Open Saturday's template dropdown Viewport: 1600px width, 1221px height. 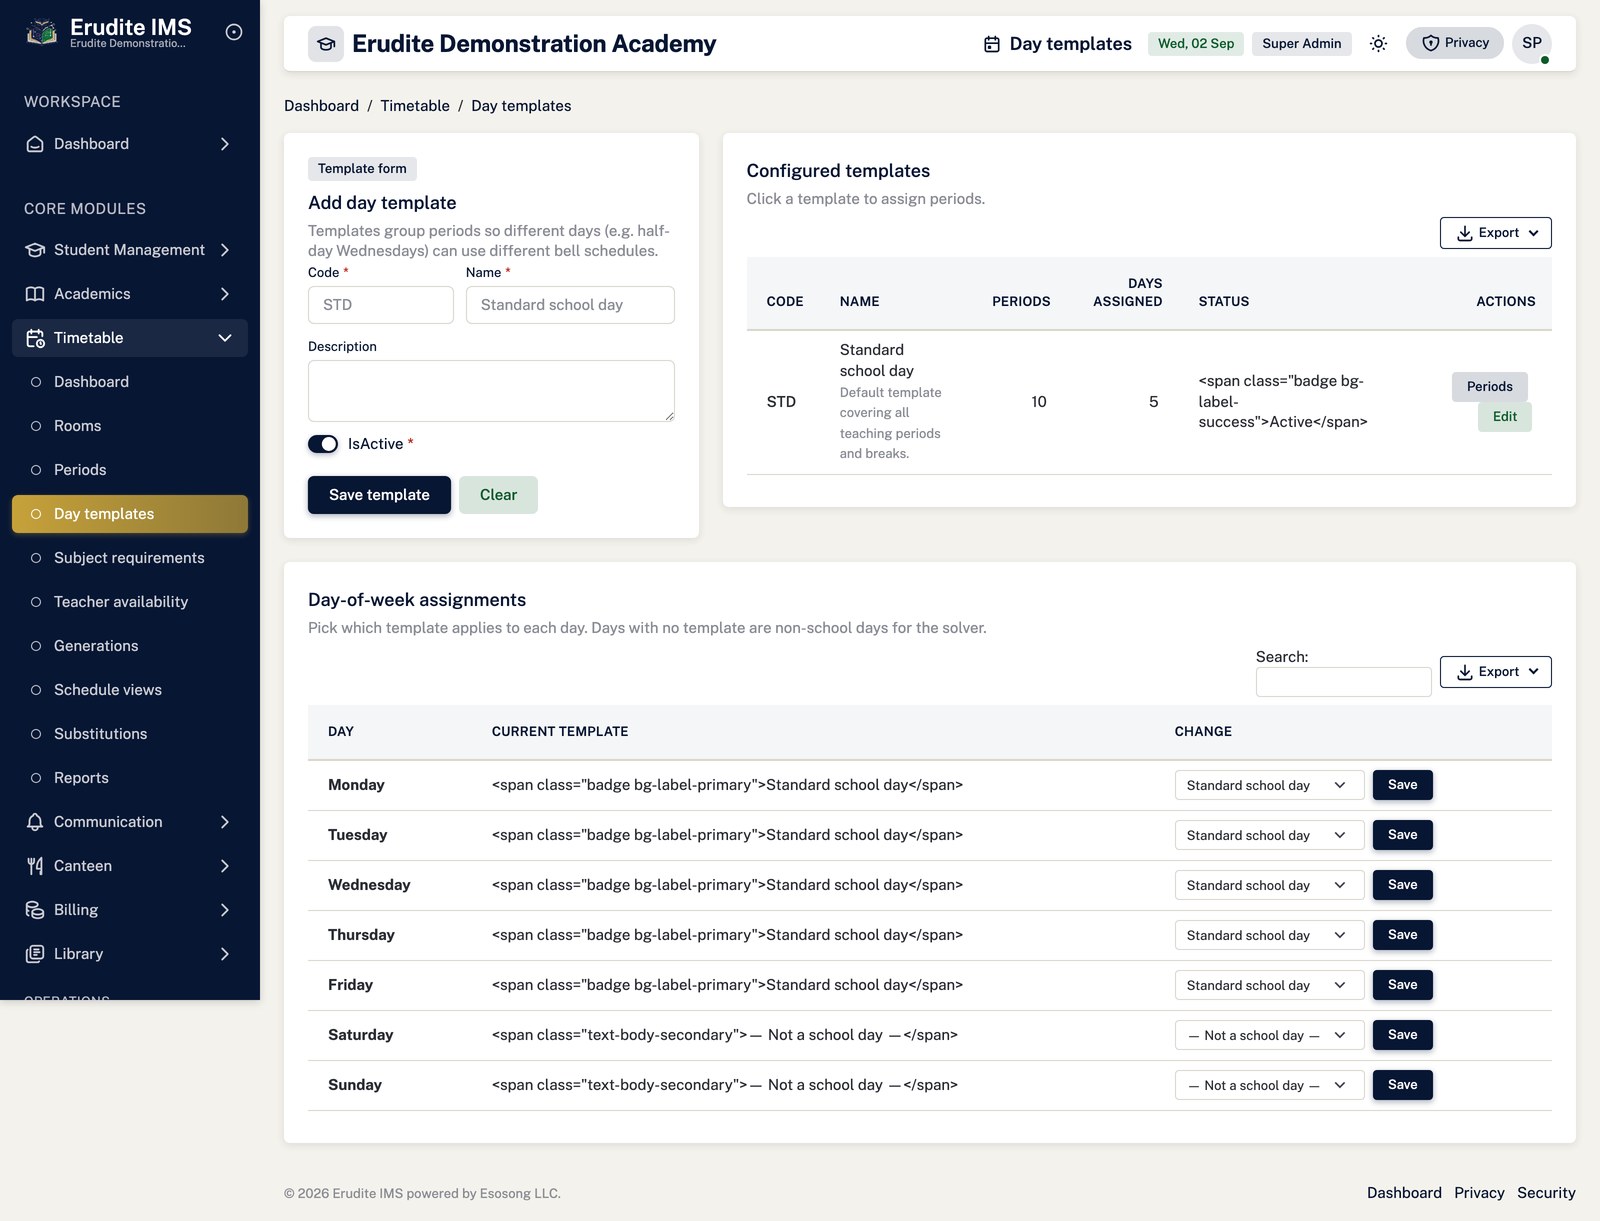(1269, 1035)
